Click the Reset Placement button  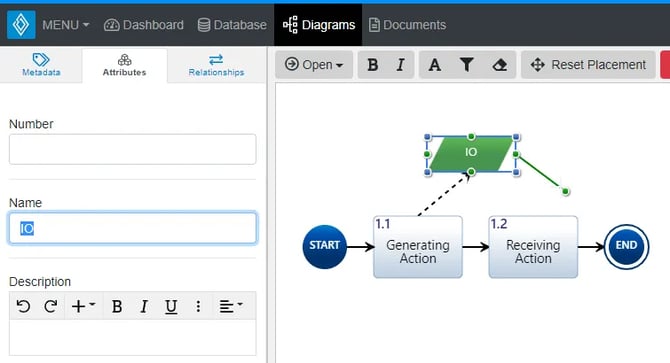[588, 65]
